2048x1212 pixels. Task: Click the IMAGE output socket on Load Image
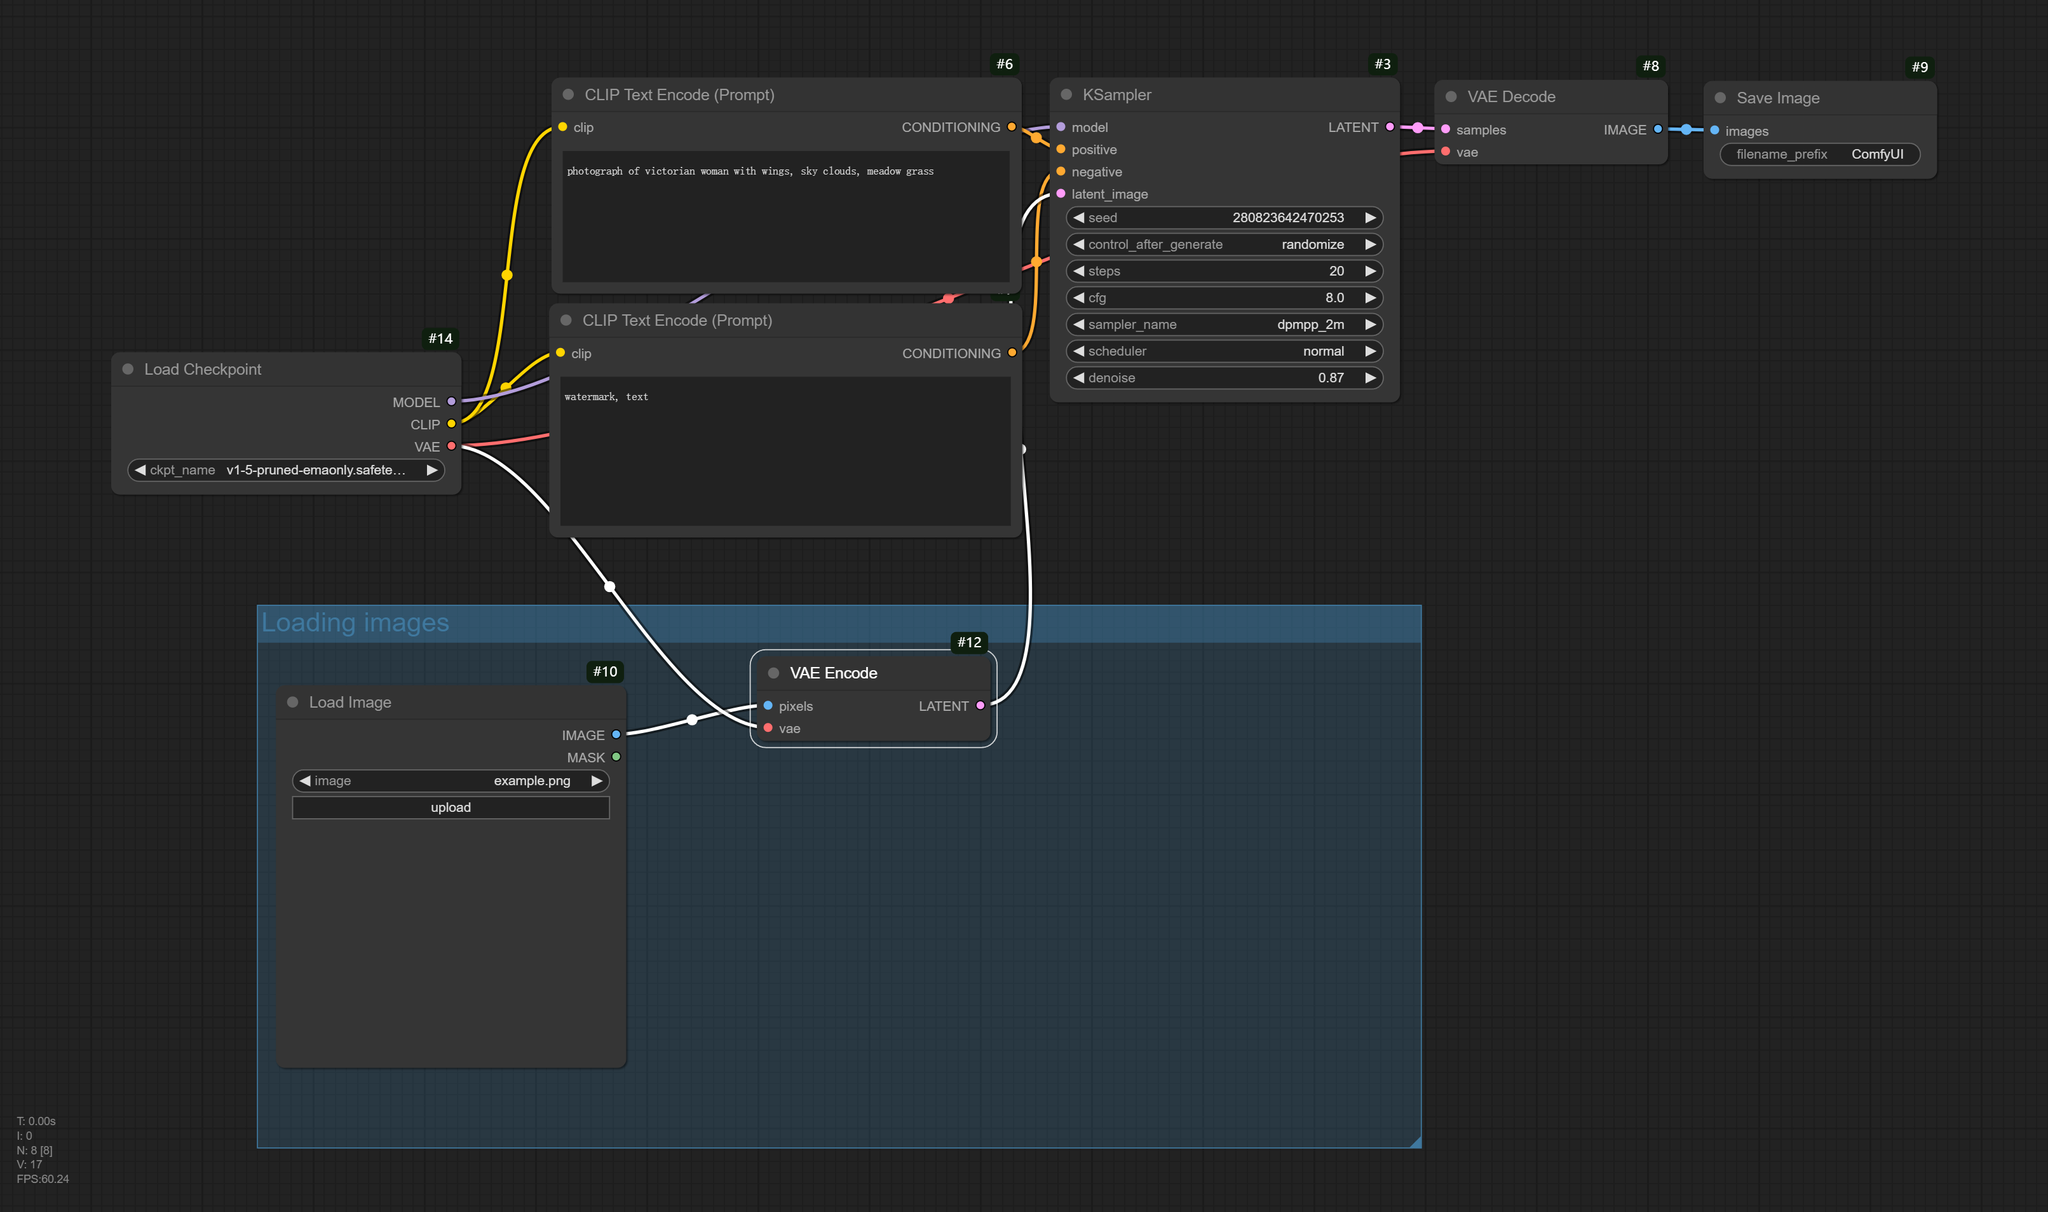tap(616, 735)
